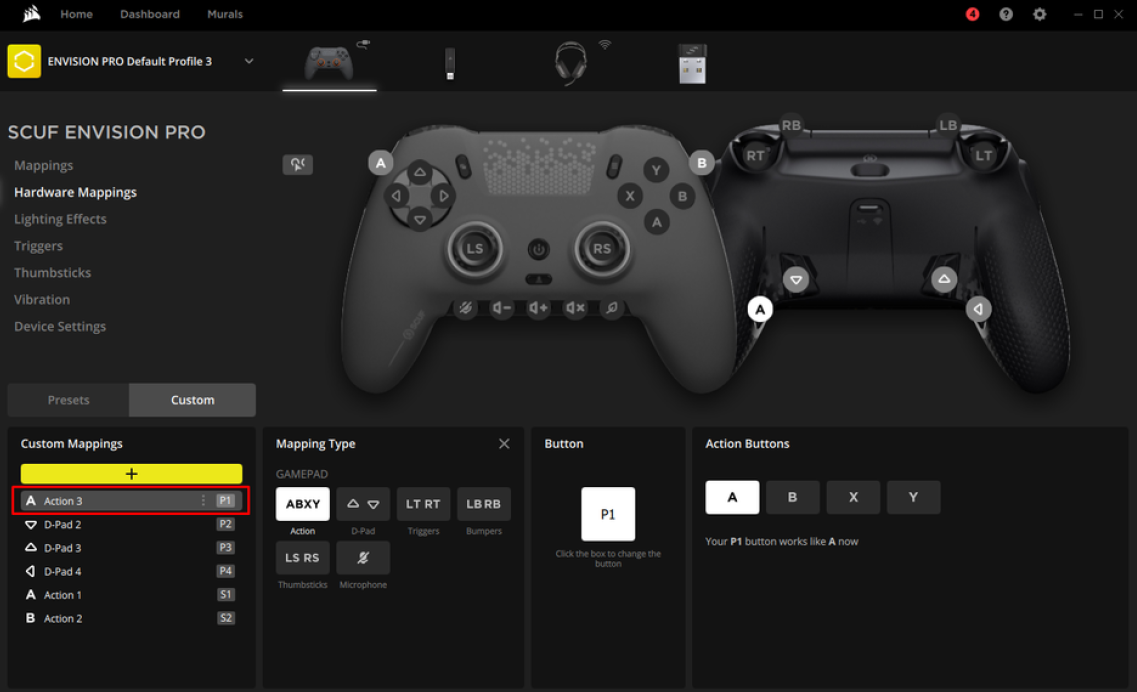This screenshot has width=1137, height=692.
Task: Switch to the Custom tab
Action: [192, 400]
